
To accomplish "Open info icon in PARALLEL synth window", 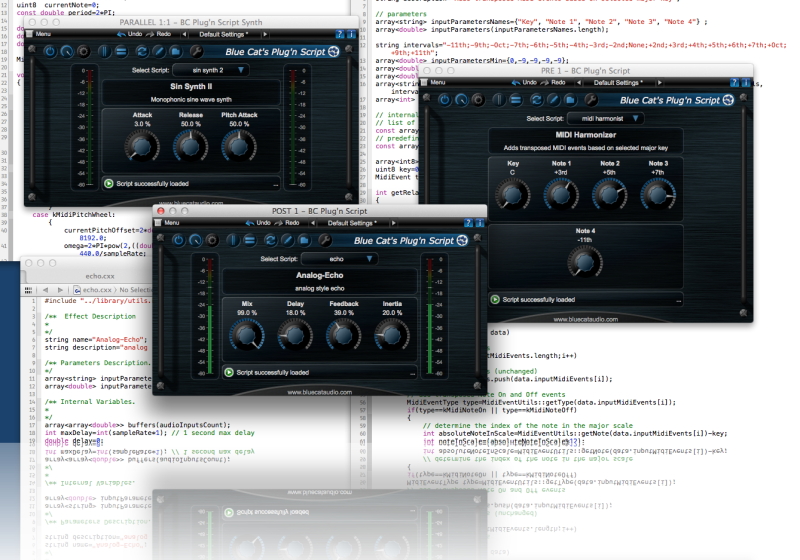I will click(351, 34).
